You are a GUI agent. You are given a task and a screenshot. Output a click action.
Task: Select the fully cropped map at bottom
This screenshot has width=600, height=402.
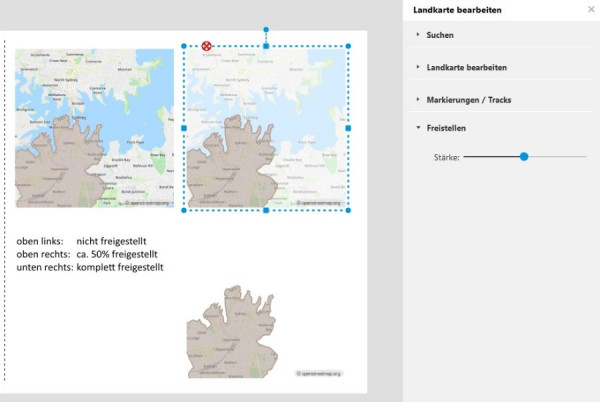pyautogui.click(x=232, y=332)
